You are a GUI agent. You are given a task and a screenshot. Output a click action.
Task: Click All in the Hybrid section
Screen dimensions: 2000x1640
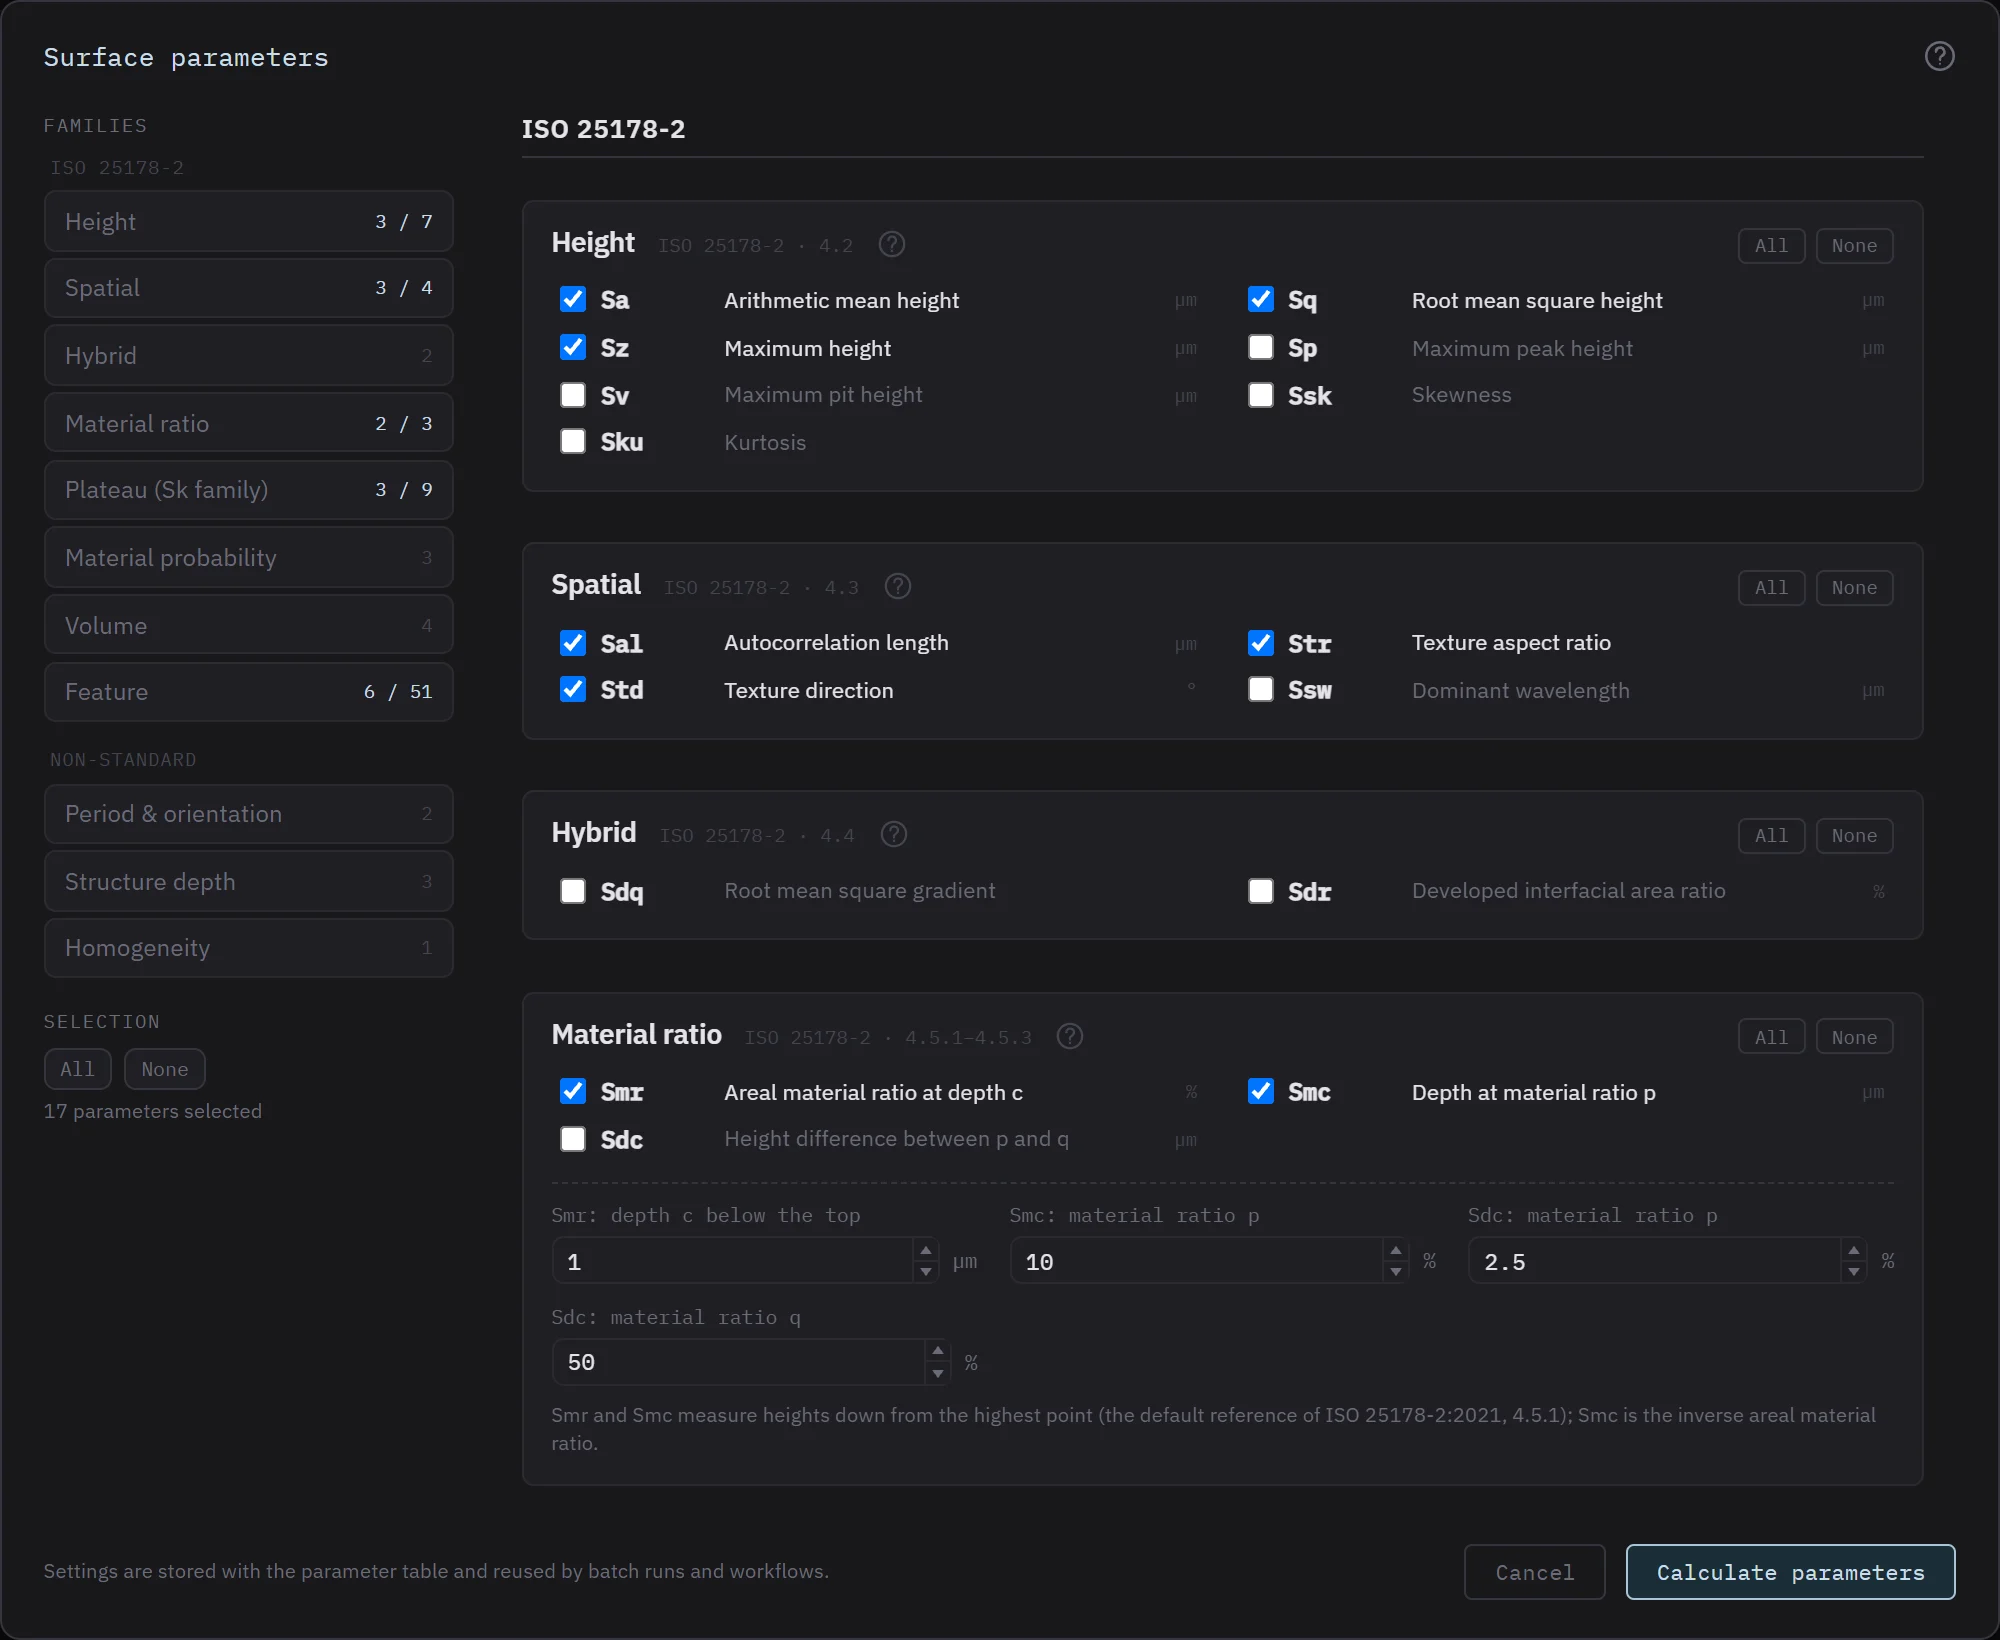click(1771, 836)
